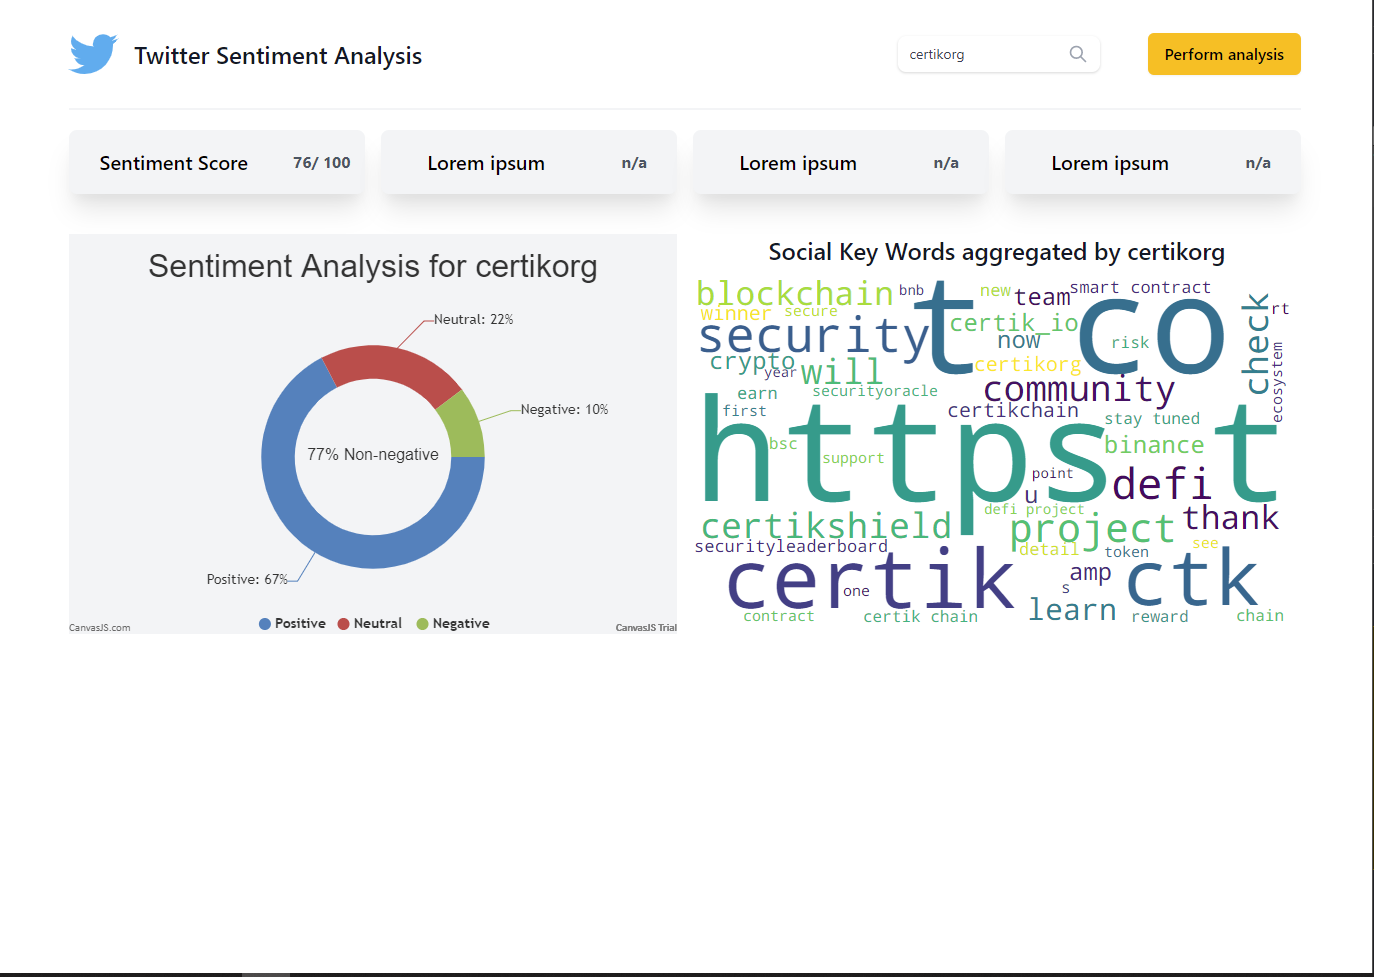The width and height of the screenshot is (1374, 977).
Task: Click the 76/ 100 score value
Action: coord(322,163)
